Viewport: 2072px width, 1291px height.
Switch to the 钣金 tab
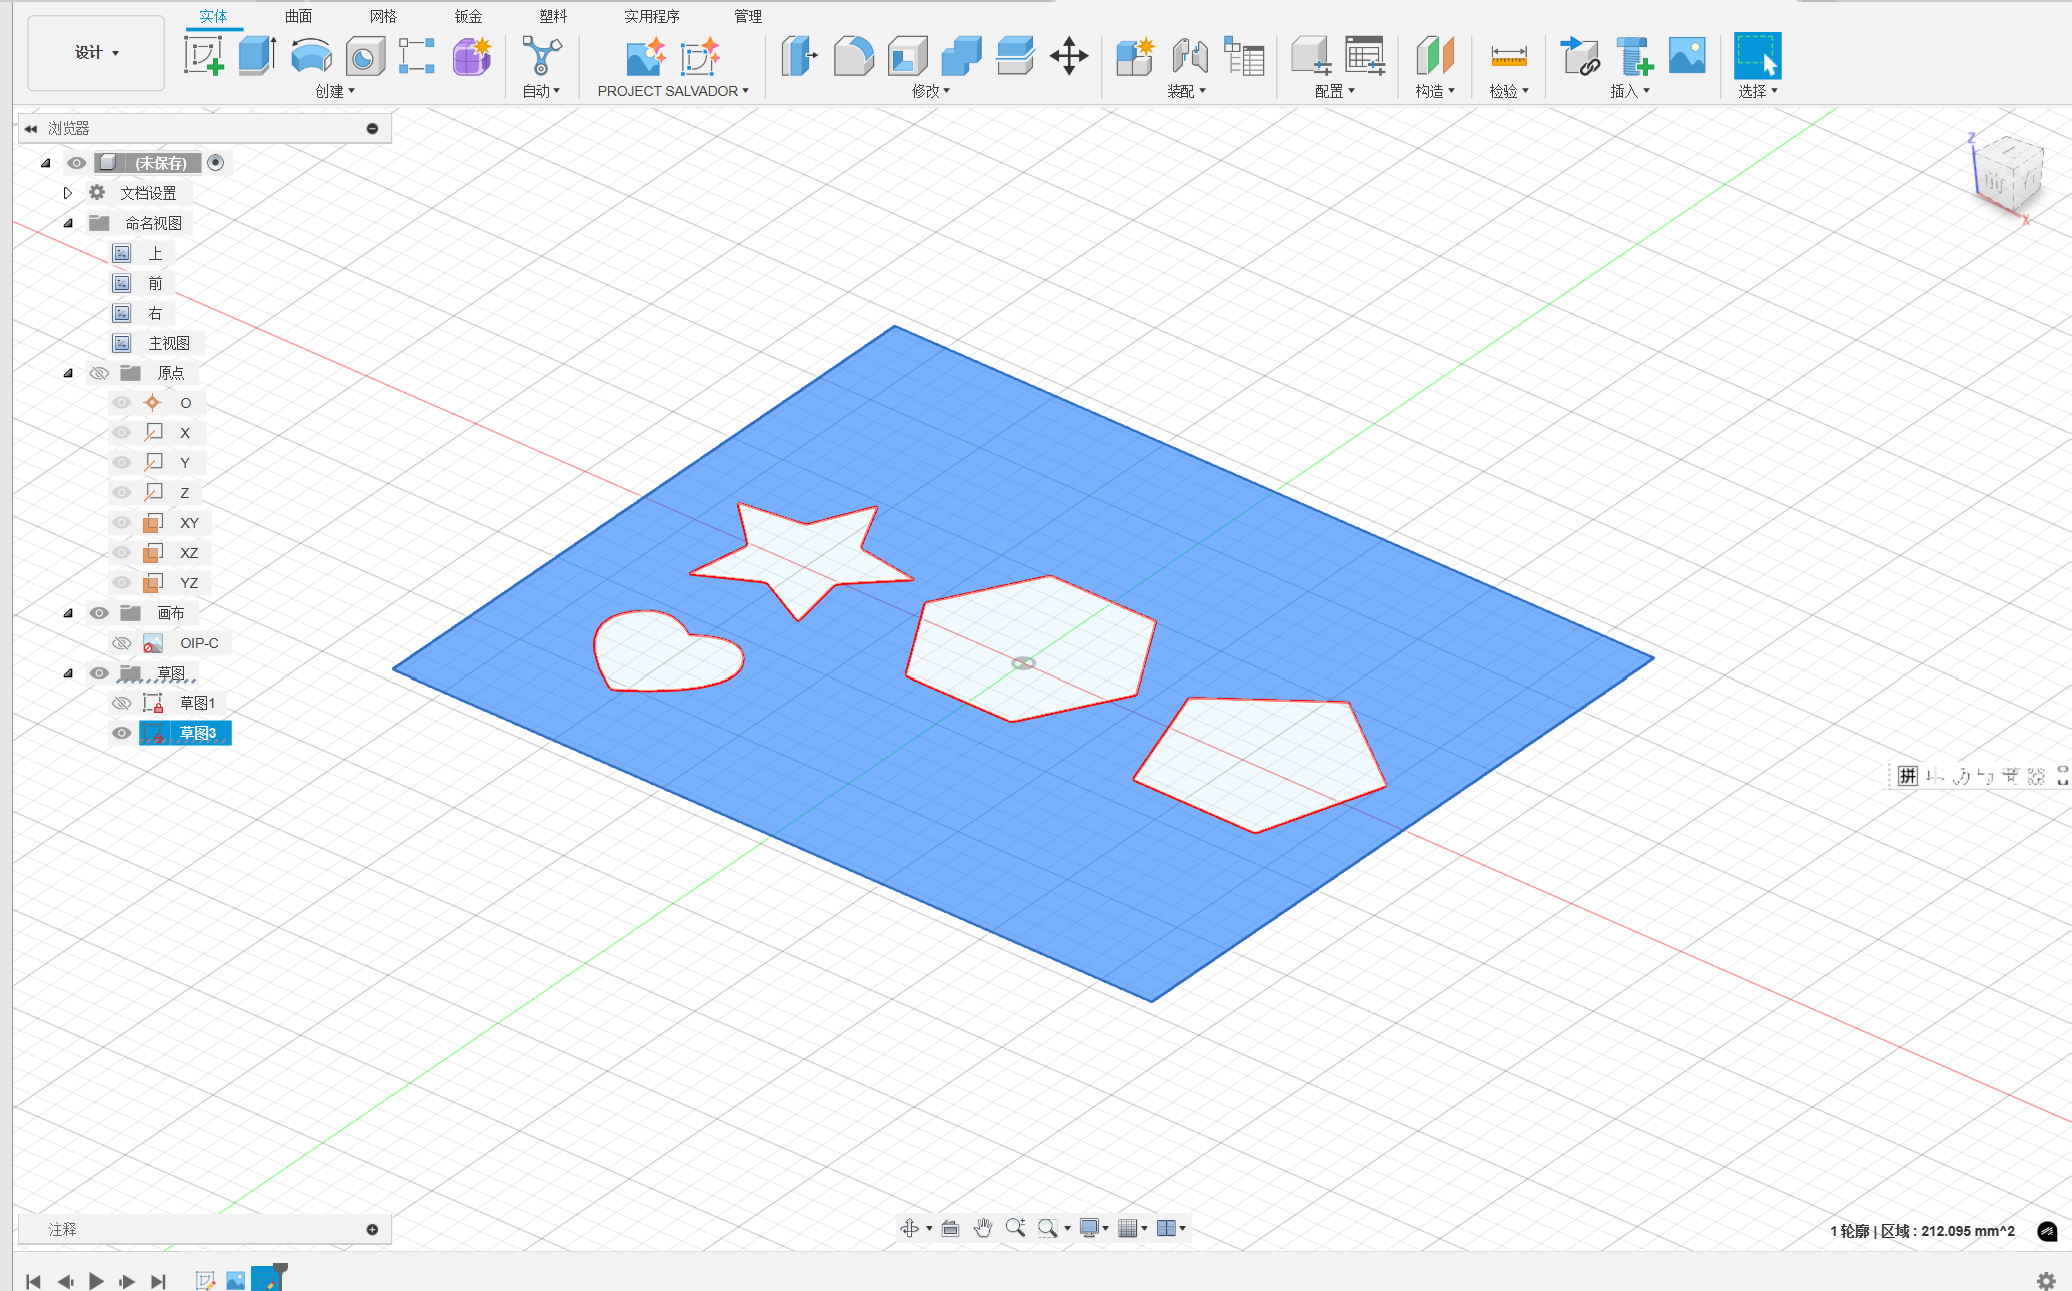coord(468,16)
